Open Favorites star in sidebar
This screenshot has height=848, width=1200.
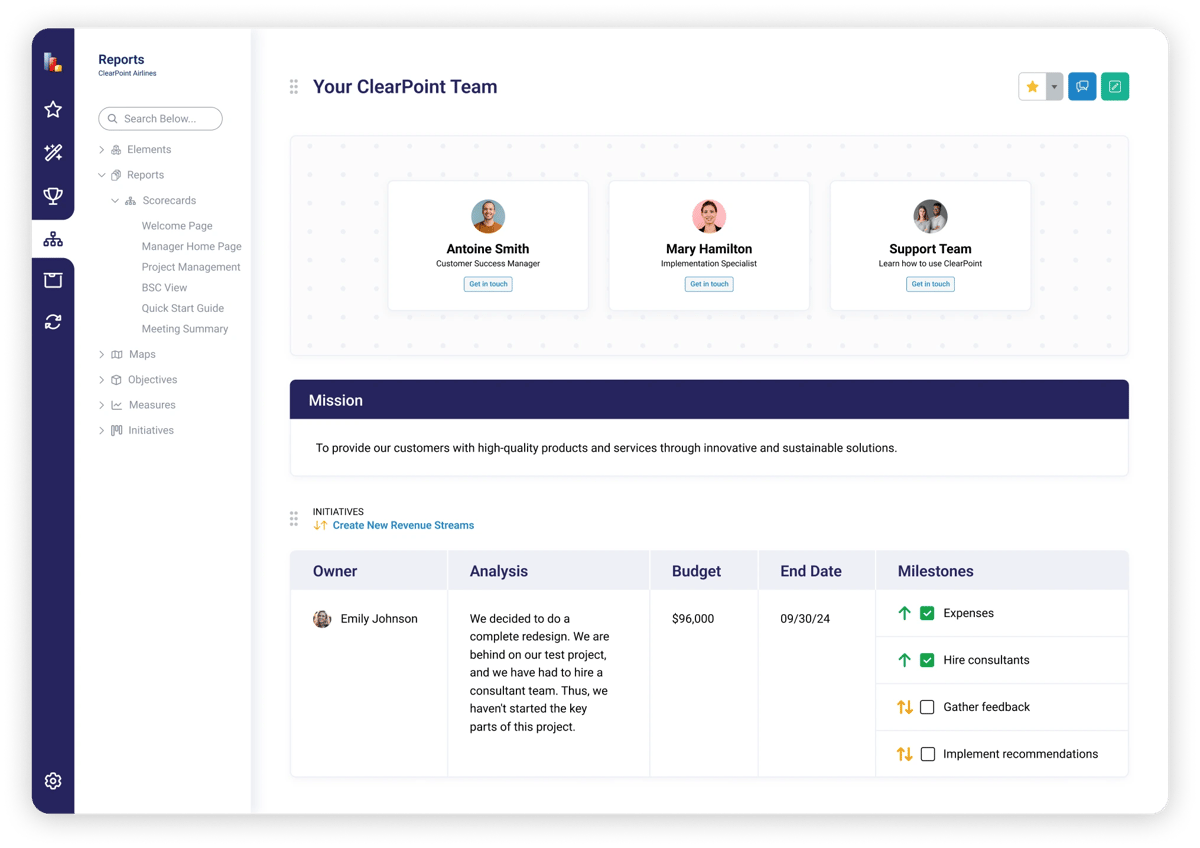pyautogui.click(x=53, y=109)
